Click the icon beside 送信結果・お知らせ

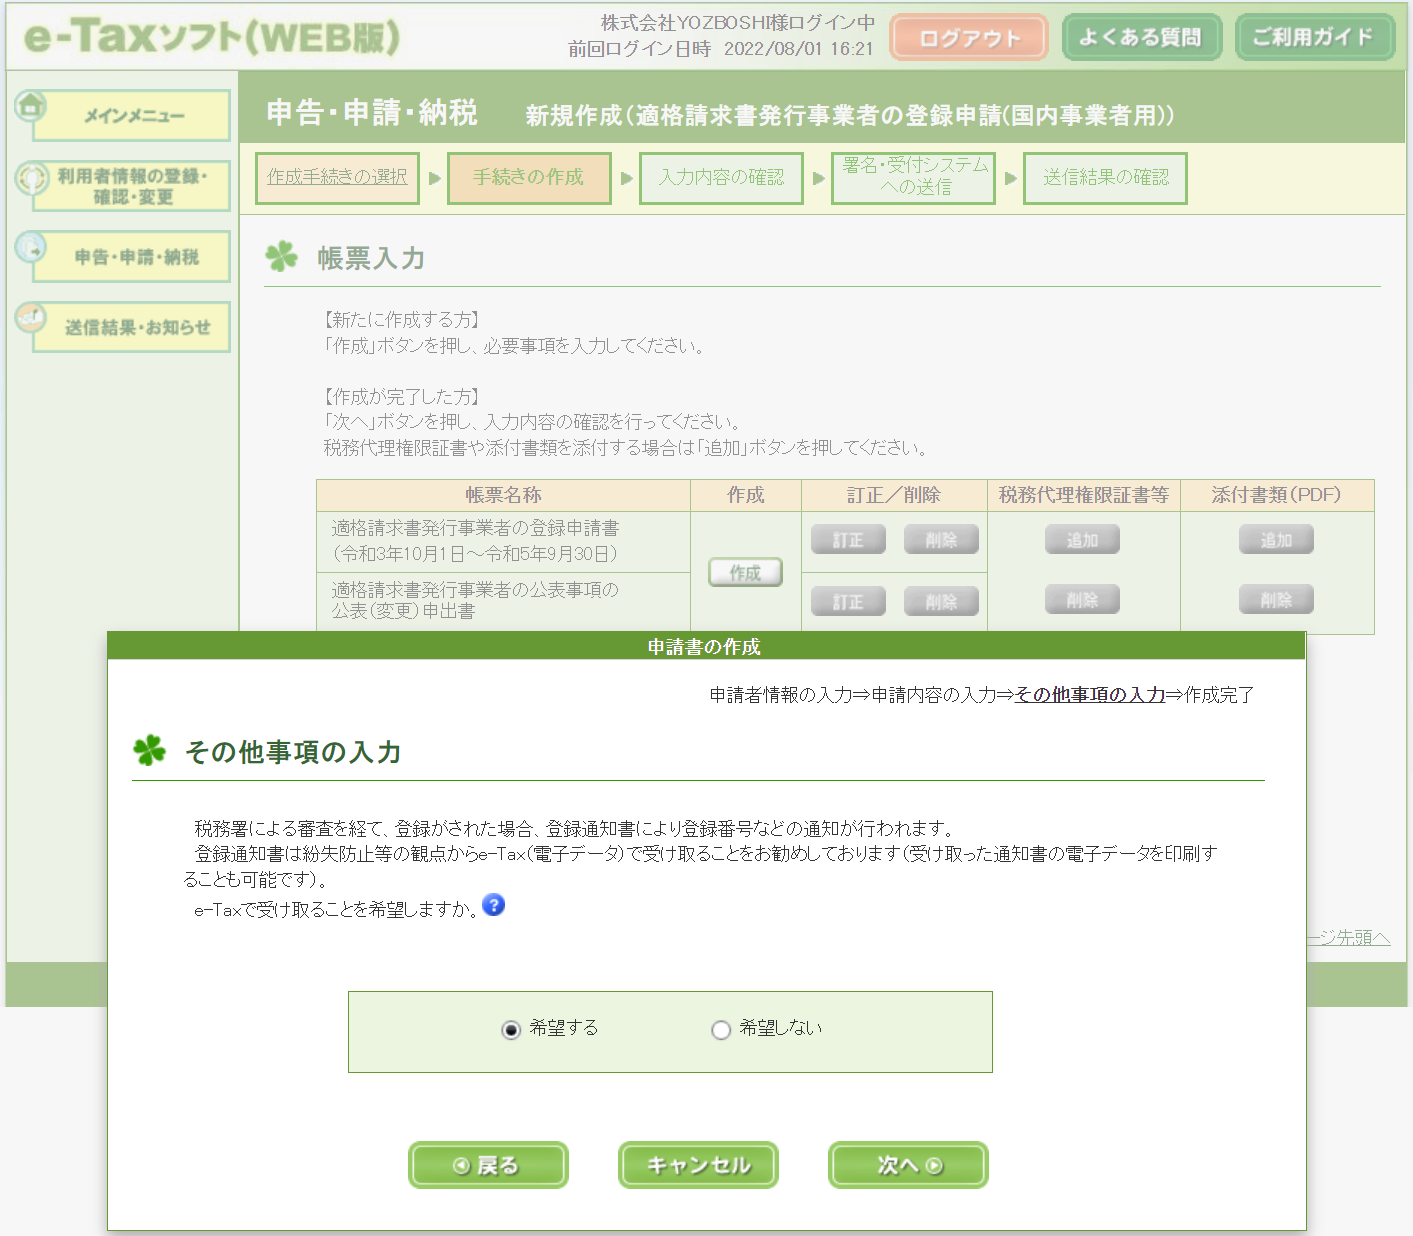[x=31, y=318]
